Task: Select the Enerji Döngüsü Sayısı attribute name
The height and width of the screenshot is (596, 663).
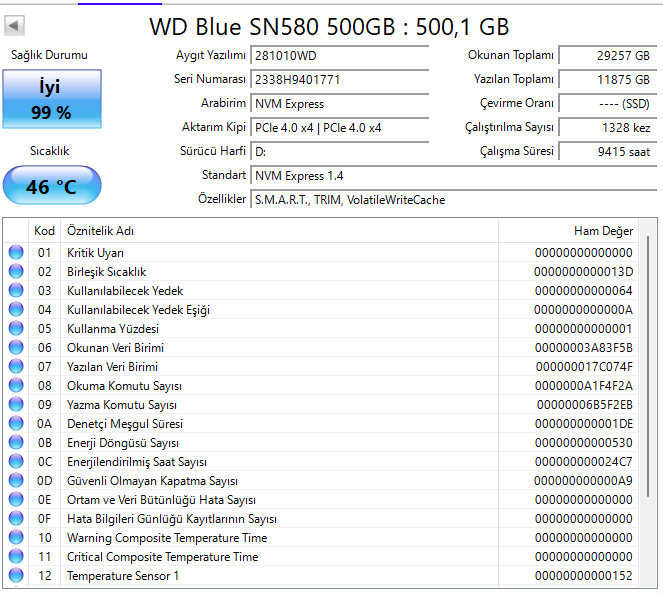Action: pos(123,443)
